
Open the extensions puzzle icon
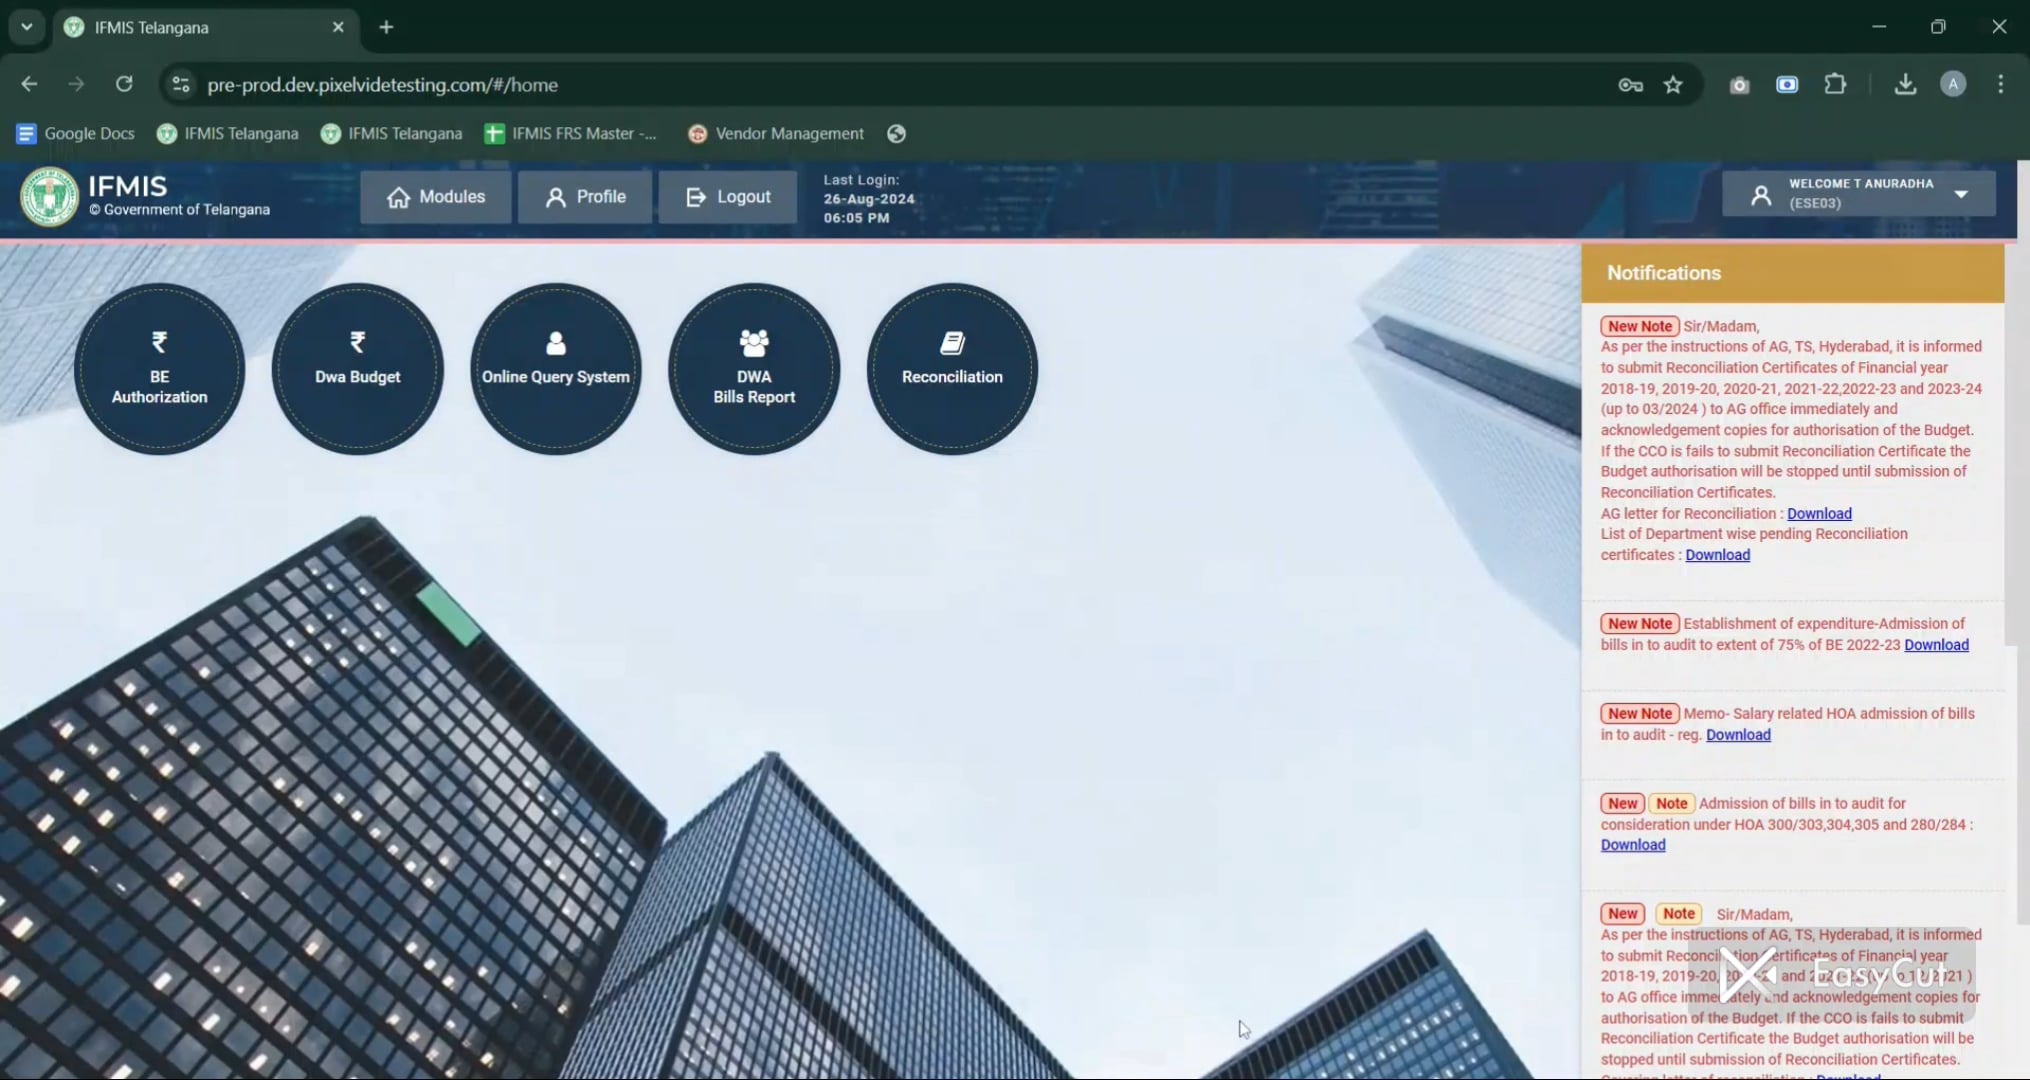(x=1836, y=84)
